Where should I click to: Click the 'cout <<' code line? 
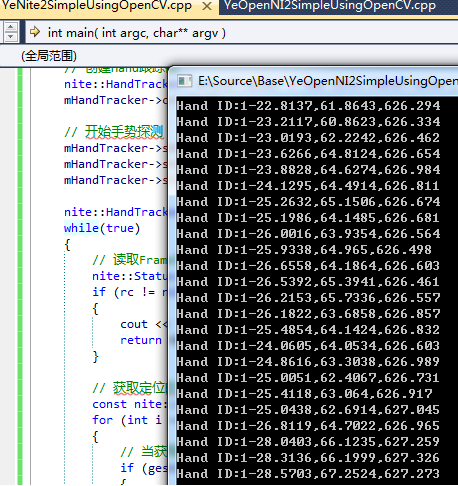pyautogui.click(x=144, y=324)
